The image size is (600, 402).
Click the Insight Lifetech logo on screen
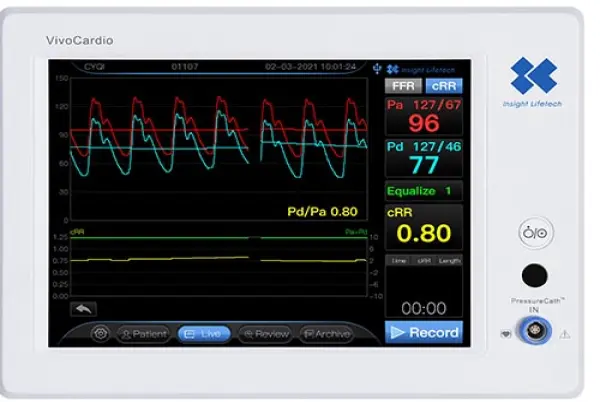421,70
